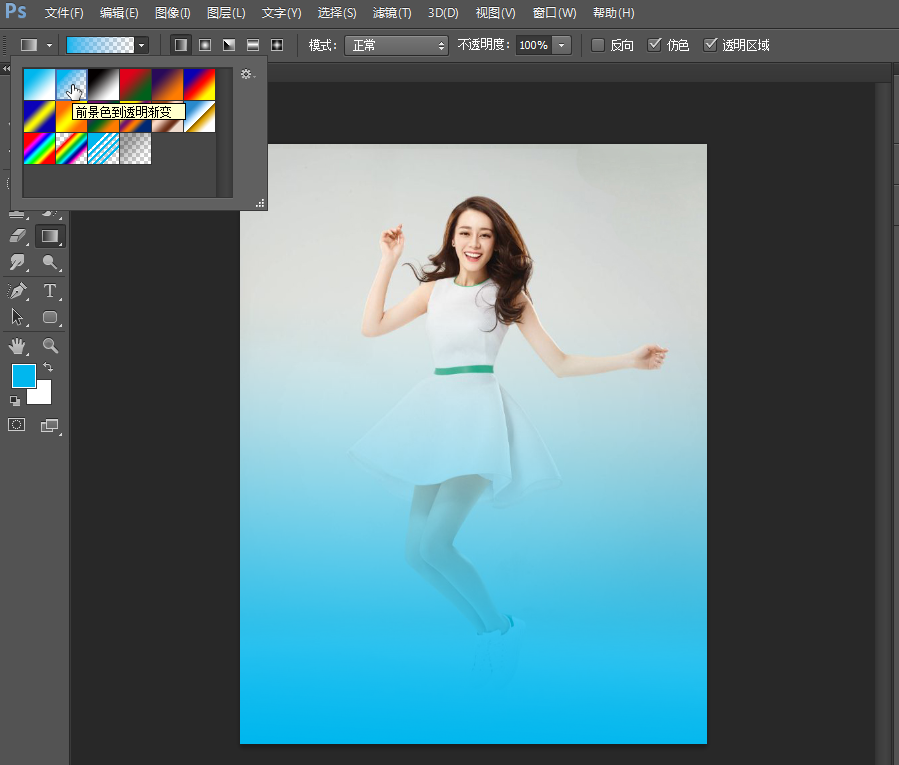This screenshot has height=765, width=899.
Task: Choose the diamond gradient style icon
Action: point(277,45)
